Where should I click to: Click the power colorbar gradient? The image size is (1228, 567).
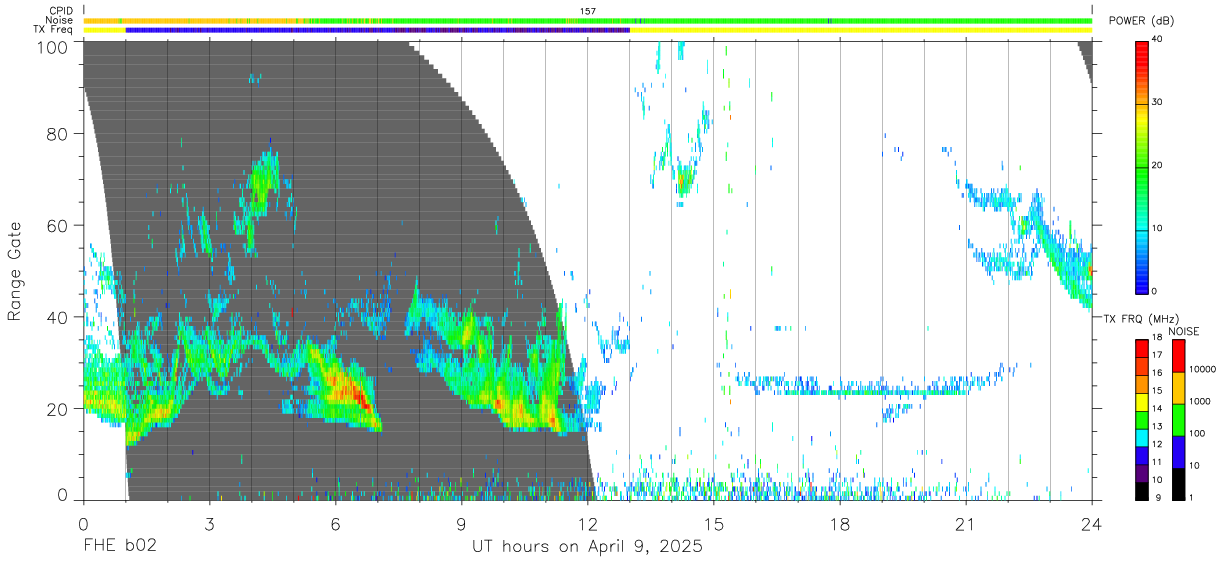[1142, 166]
